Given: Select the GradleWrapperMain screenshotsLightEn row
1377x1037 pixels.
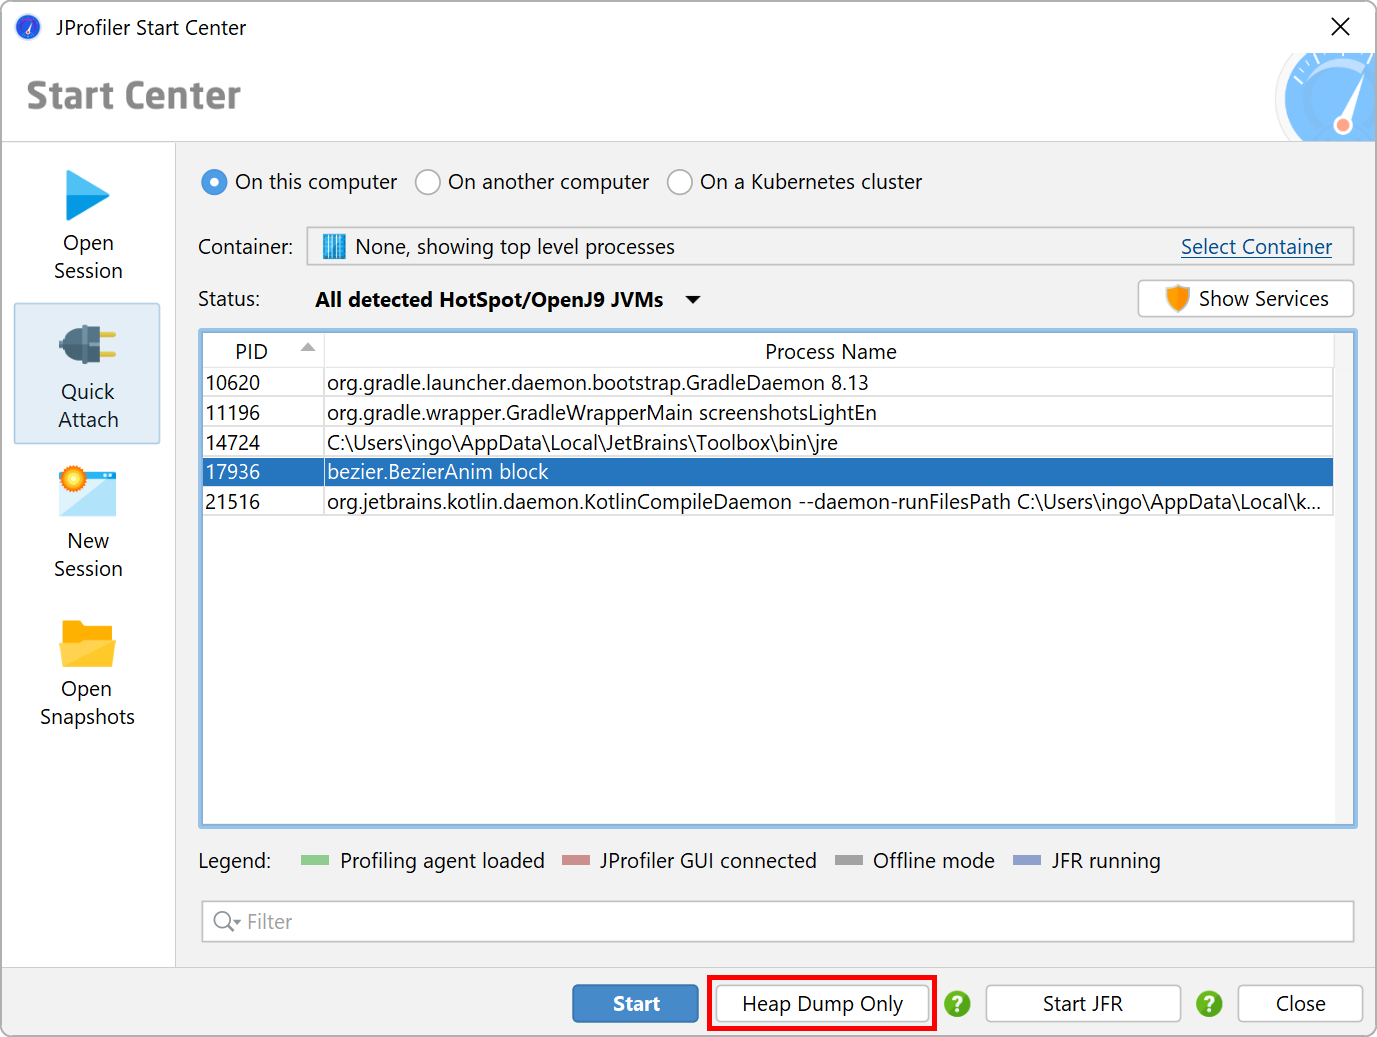Looking at the screenshot, I should click(768, 412).
